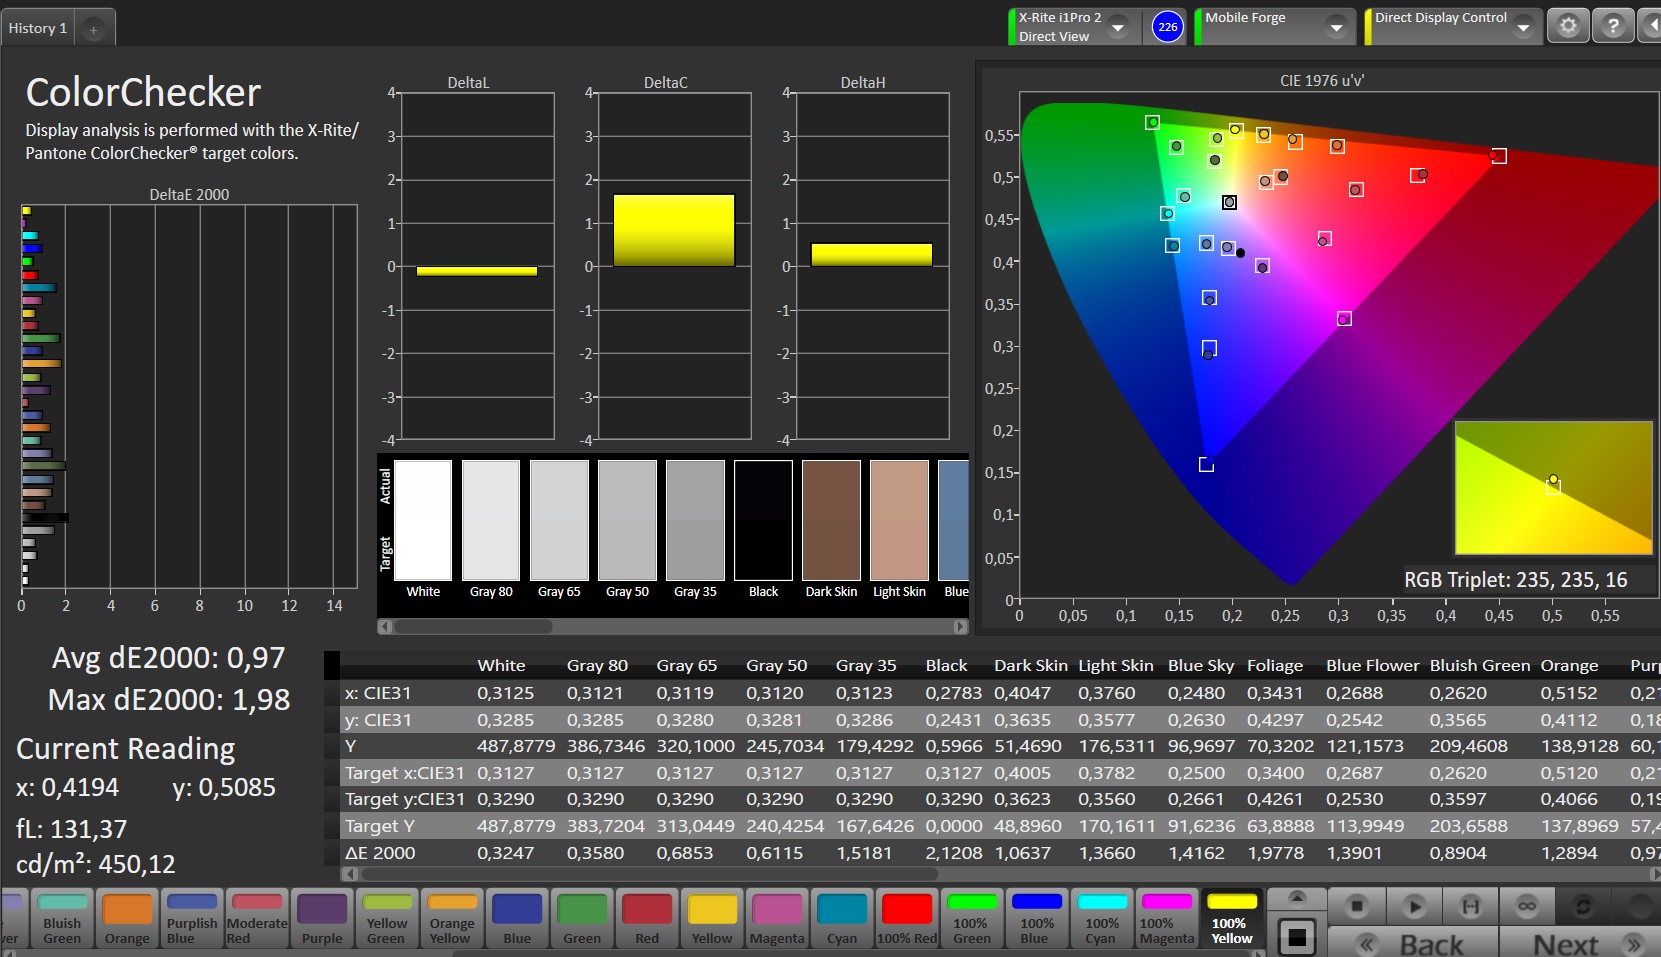Select the 100% Yellow color patch
The width and height of the screenshot is (1661, 957).
click(x=1232, y=918)
